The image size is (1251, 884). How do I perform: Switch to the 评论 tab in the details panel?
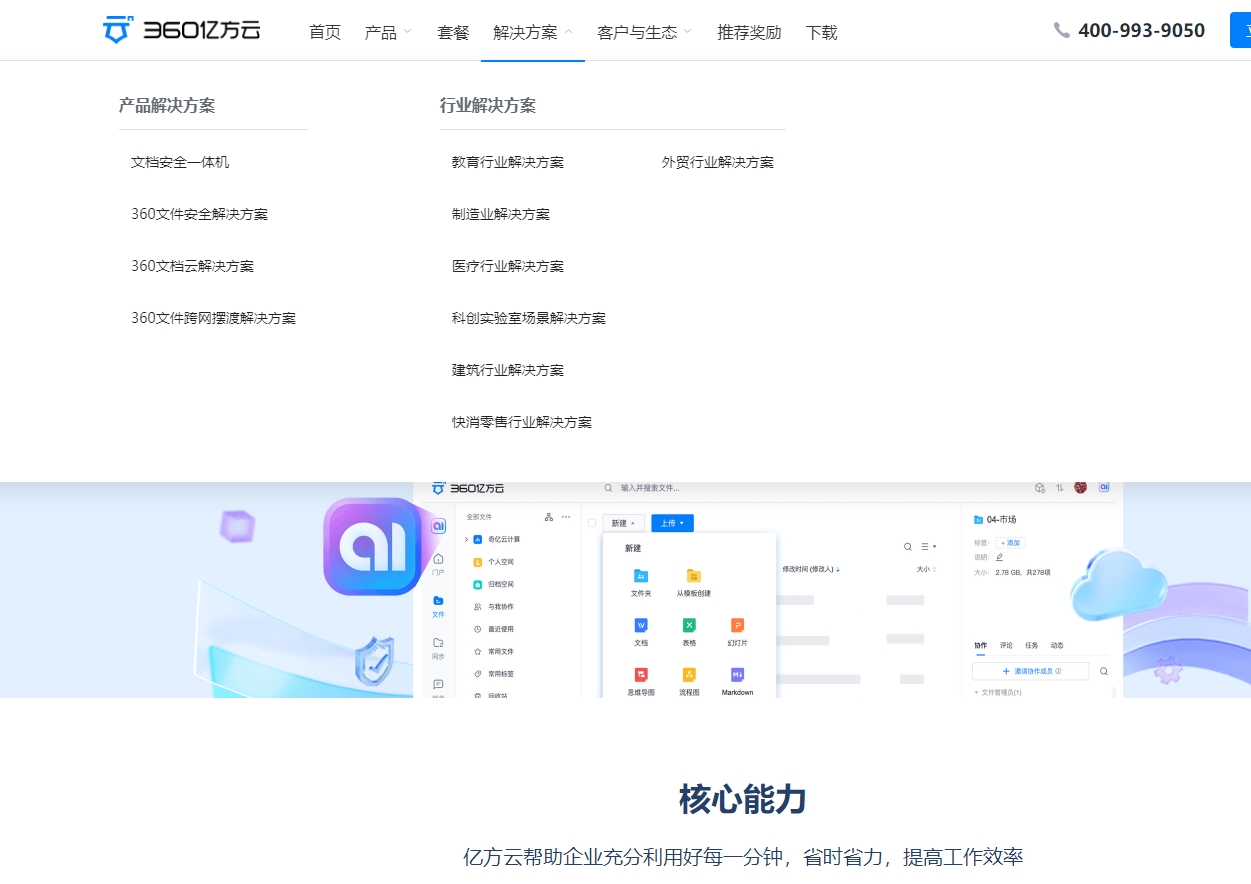click(1006, 646)
